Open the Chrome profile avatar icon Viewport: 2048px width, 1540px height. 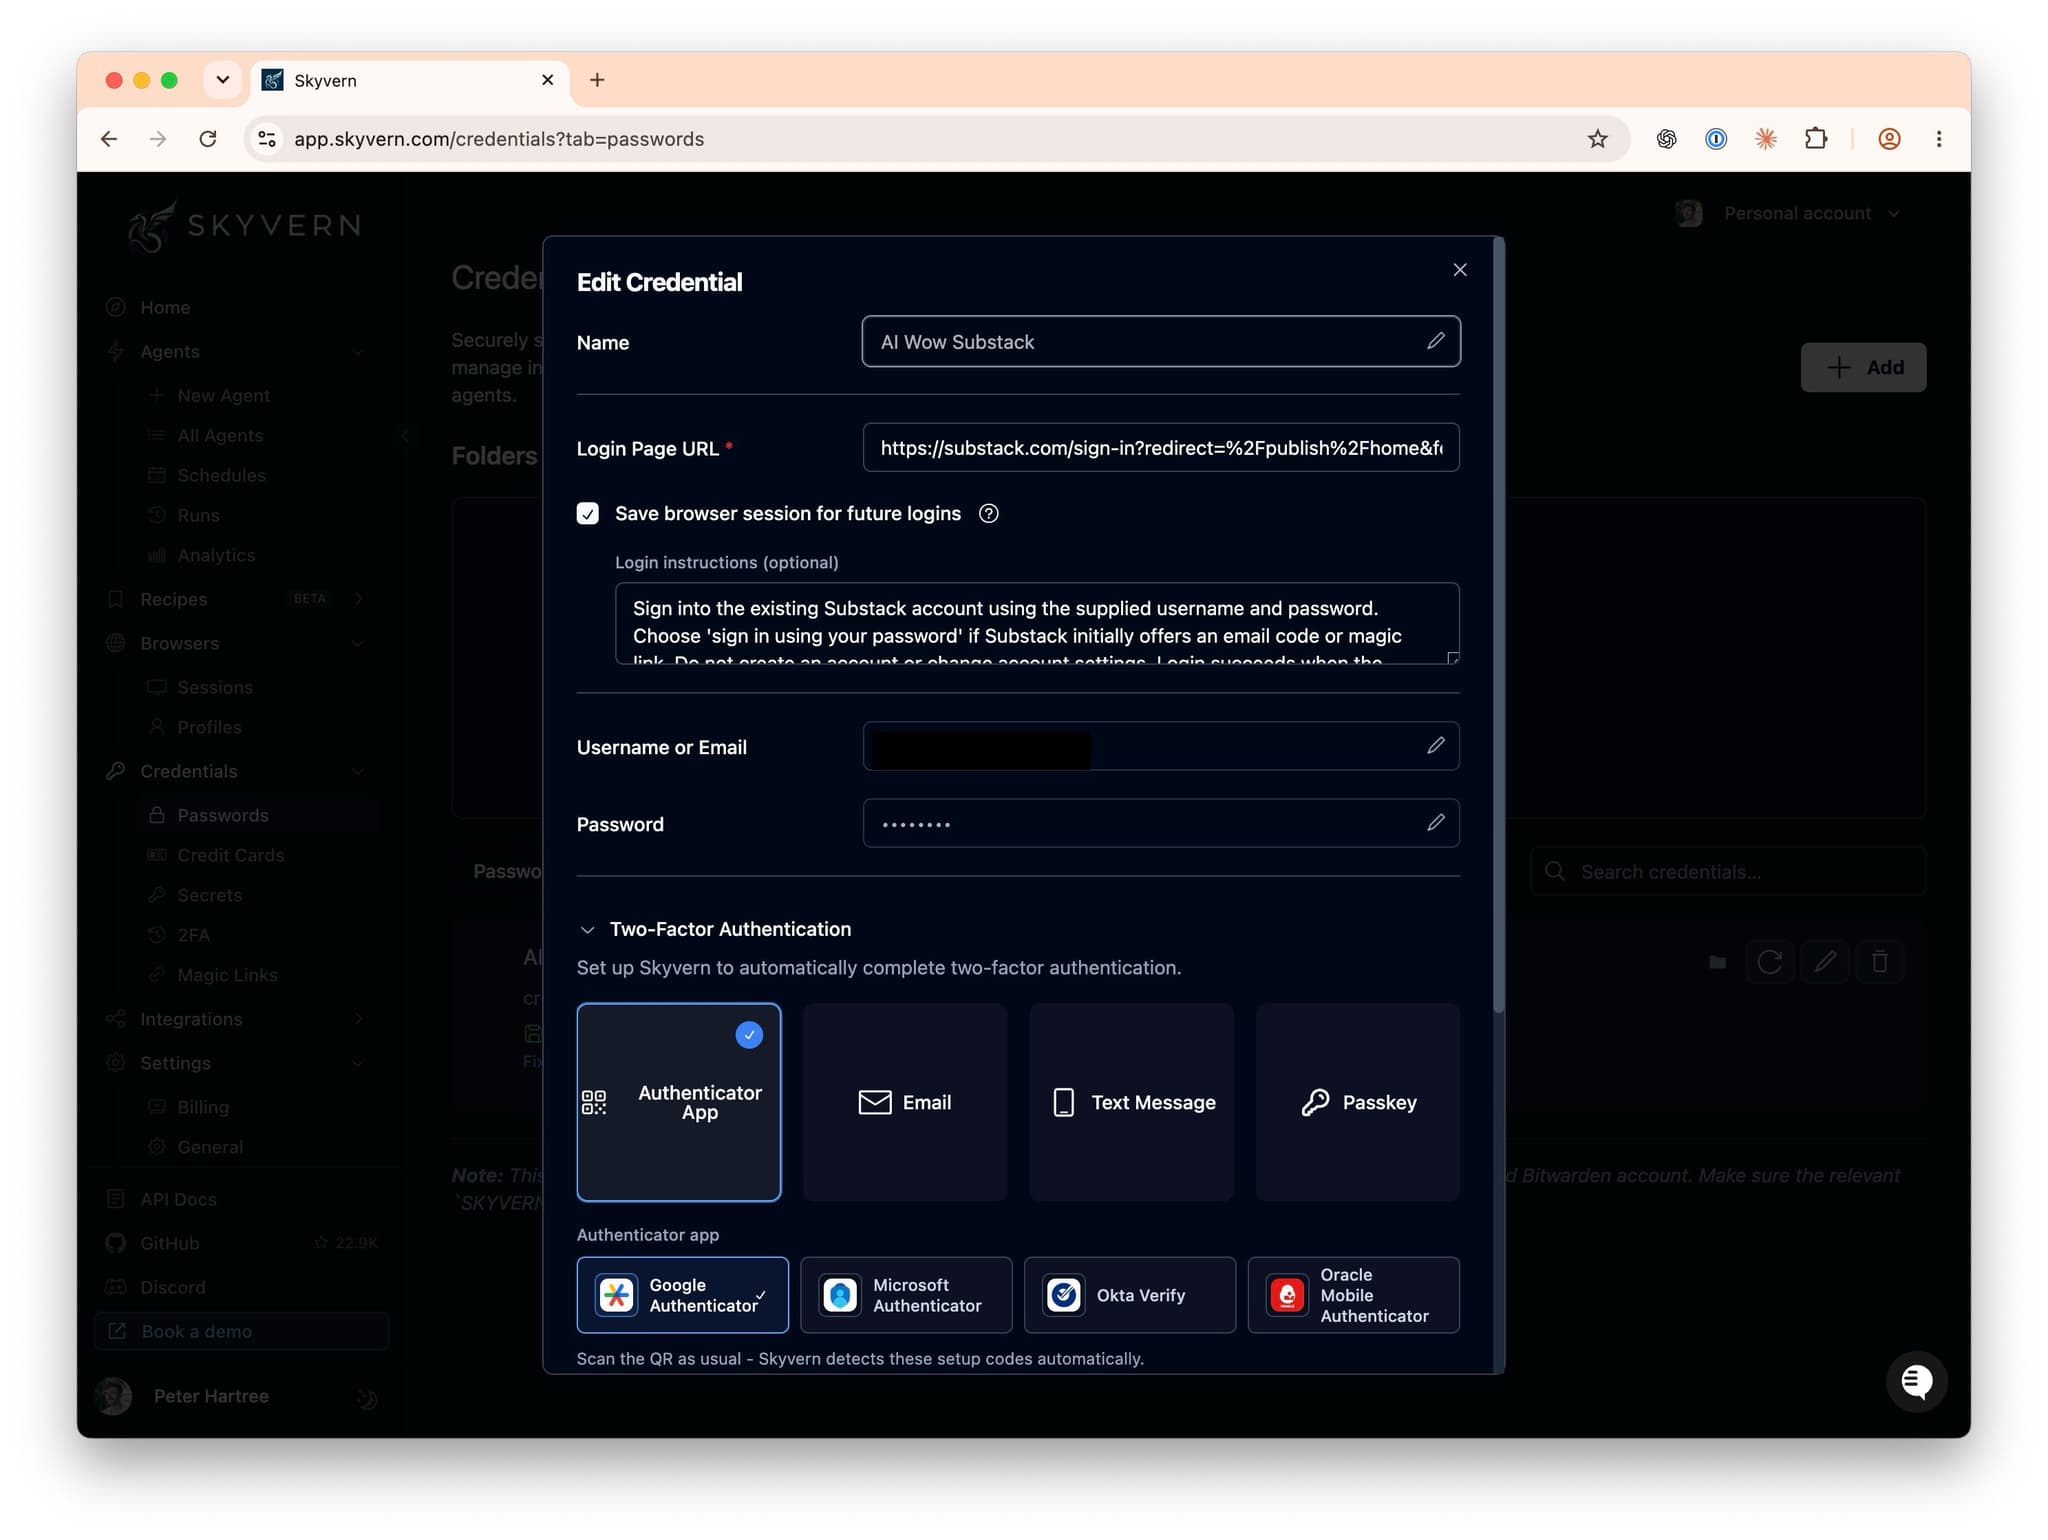click(x=1888, y=139)
